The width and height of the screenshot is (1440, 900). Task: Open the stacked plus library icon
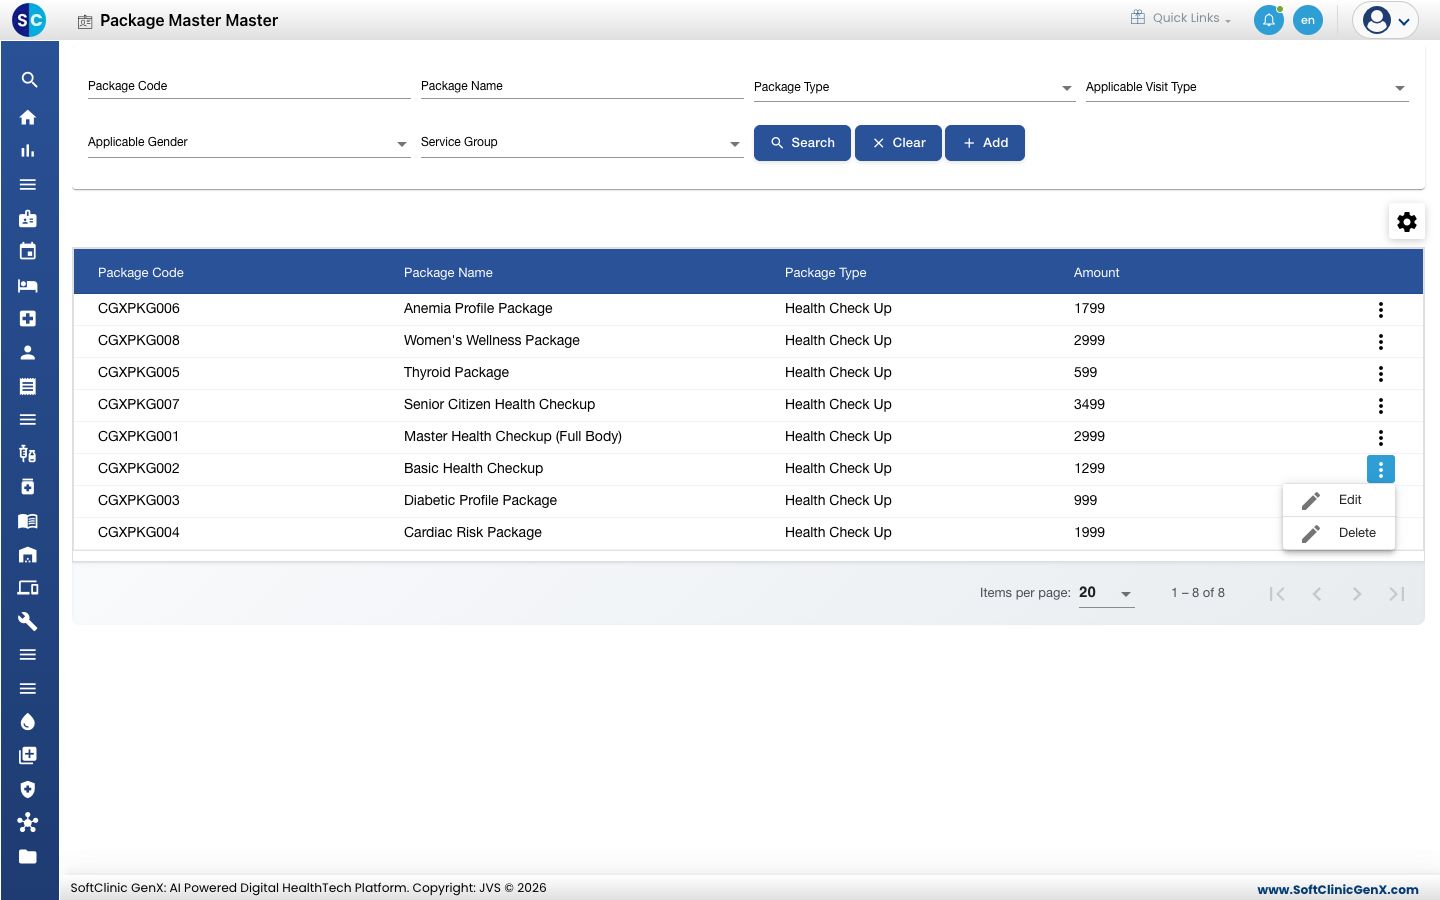pyautogui.click(x=28, y=755)
